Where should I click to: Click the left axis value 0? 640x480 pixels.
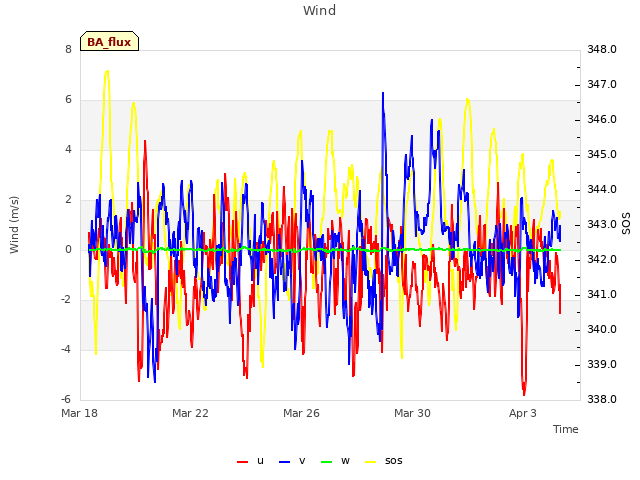(x=68, y=250)
